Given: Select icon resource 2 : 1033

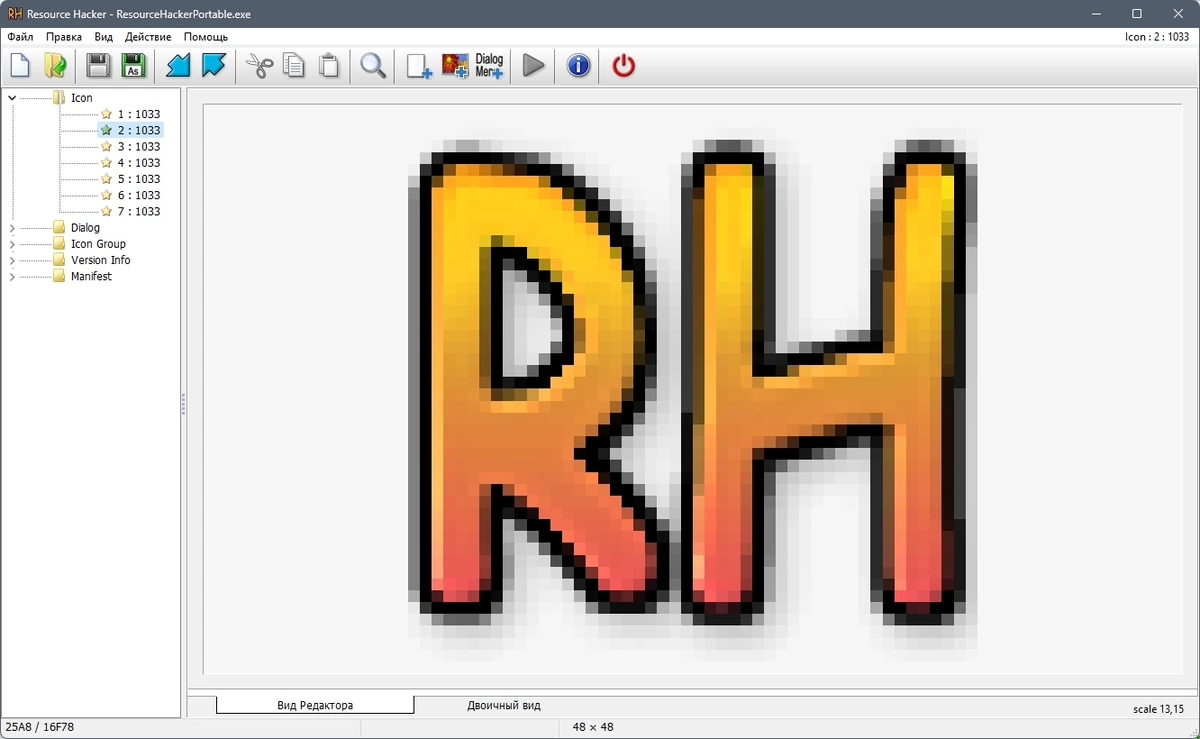Looking at the screenshot, I should tap(139, 130).
